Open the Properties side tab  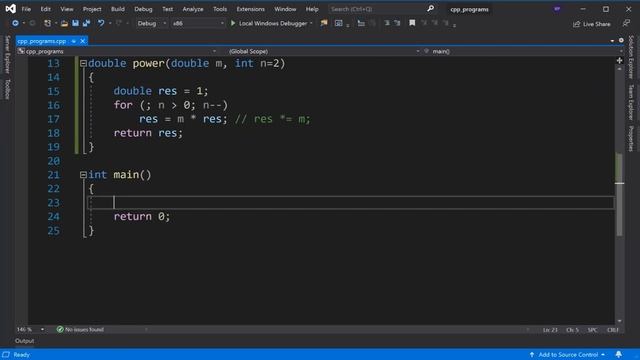[x=631, y=138]
